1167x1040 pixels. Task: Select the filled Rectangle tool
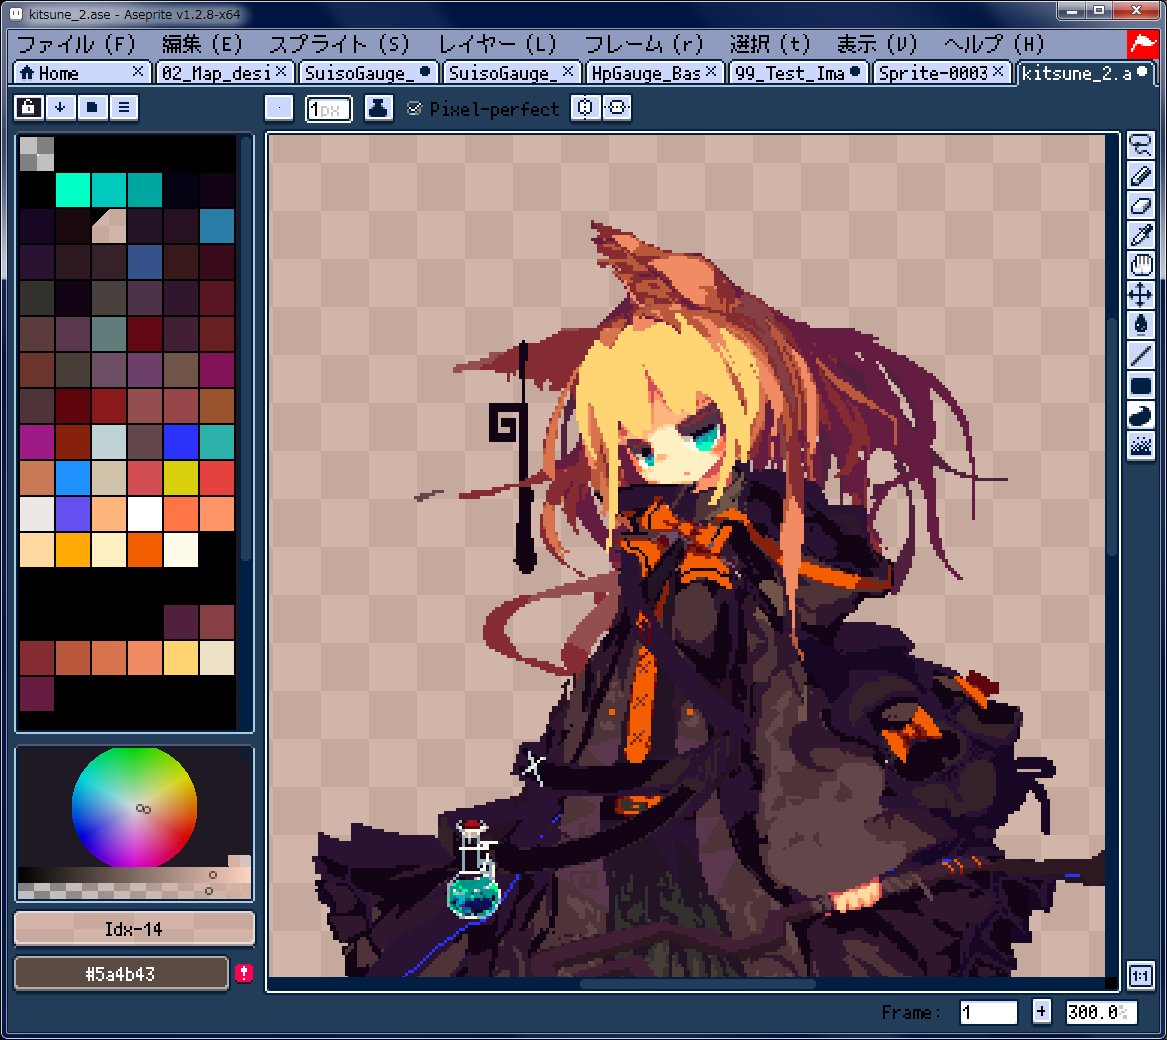coord(1140,386)
